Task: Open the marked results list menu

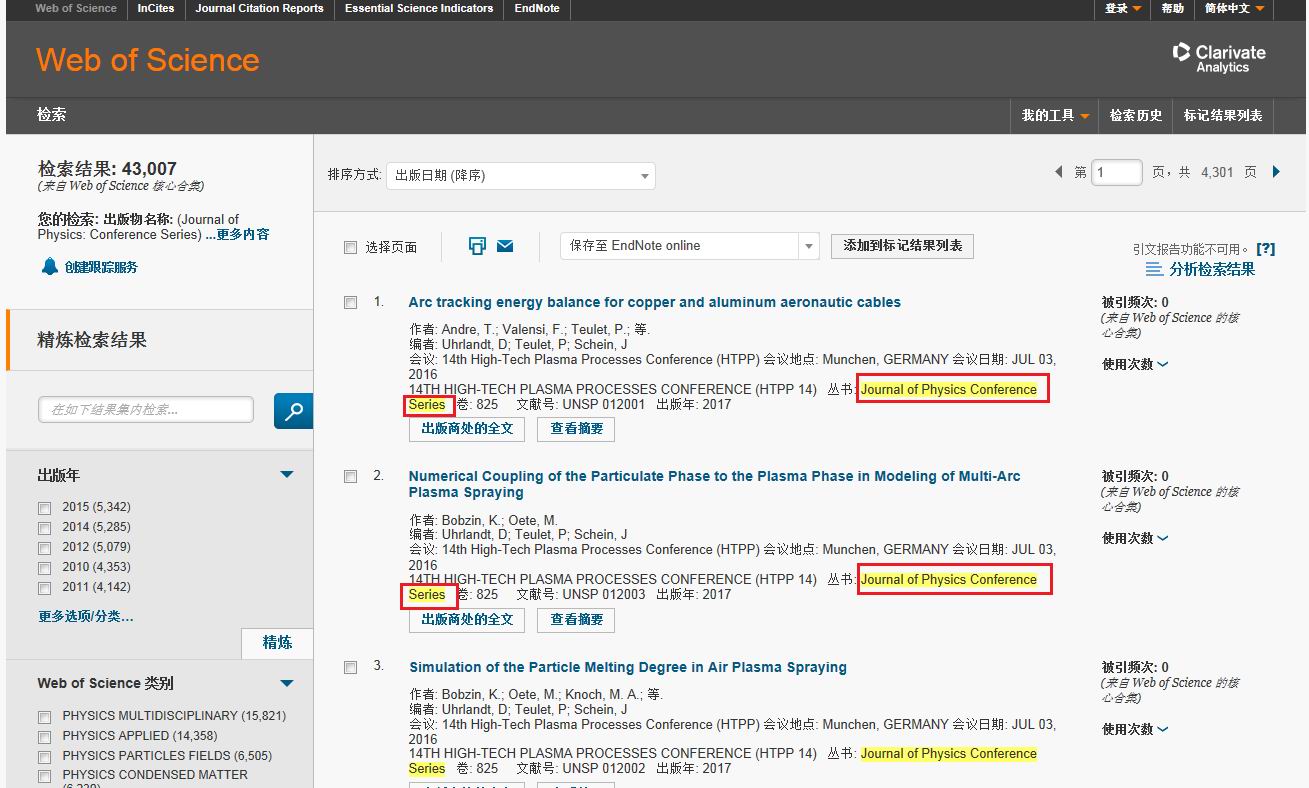Action: click(x=1223, y=115)
